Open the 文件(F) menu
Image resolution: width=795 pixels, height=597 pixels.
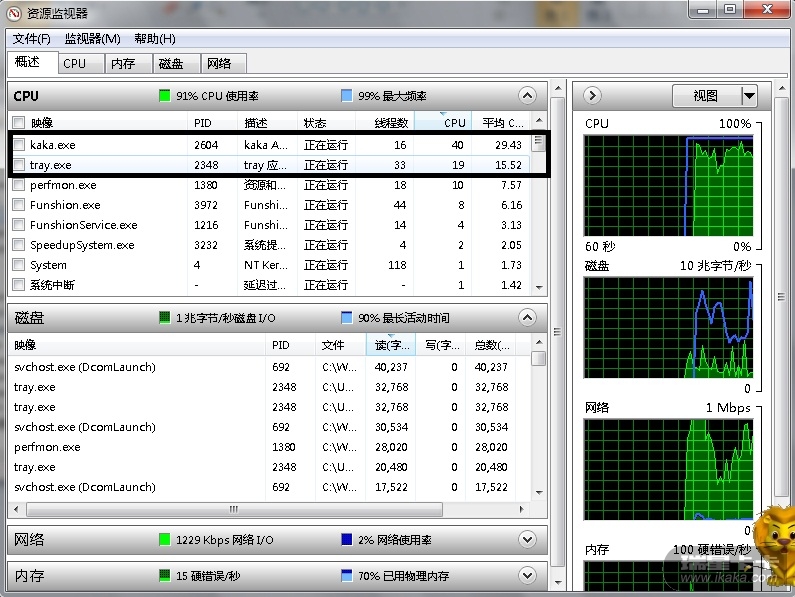point(31,39)
